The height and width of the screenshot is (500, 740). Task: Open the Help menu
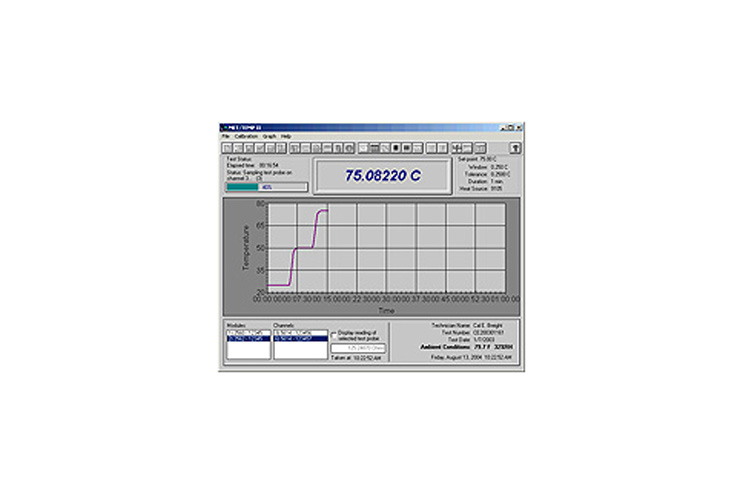tap(286, 136)
